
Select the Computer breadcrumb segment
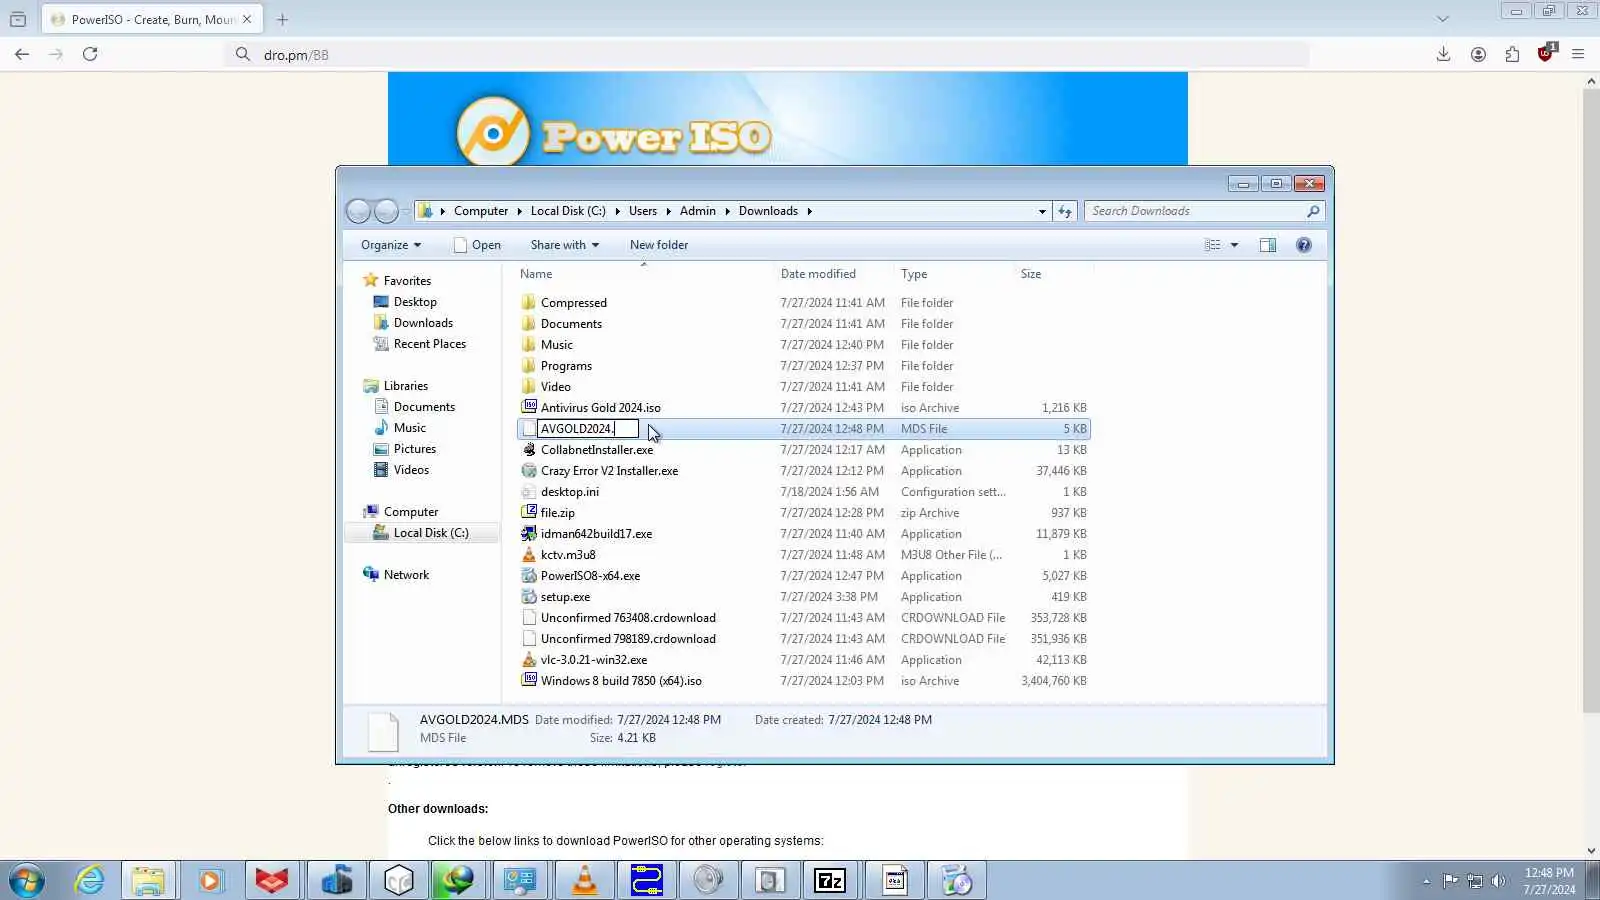pos(481,211)
